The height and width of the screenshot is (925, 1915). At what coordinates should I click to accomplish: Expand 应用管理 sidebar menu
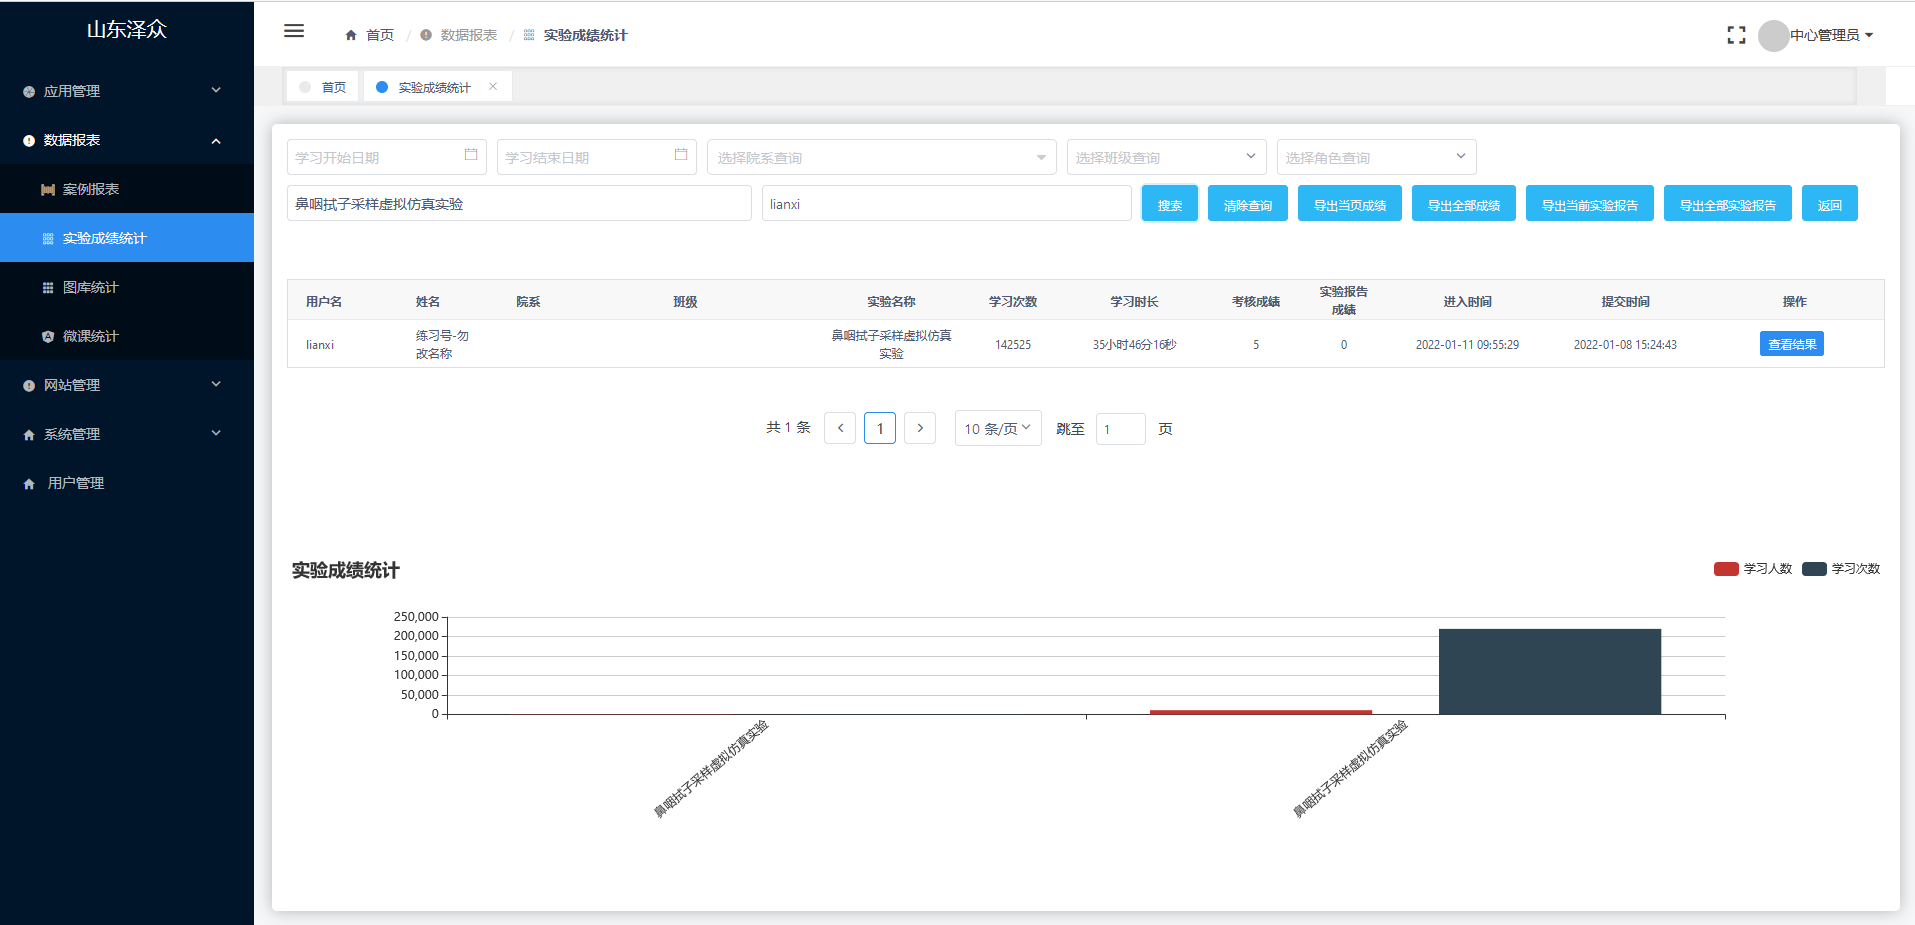point(126,91)
